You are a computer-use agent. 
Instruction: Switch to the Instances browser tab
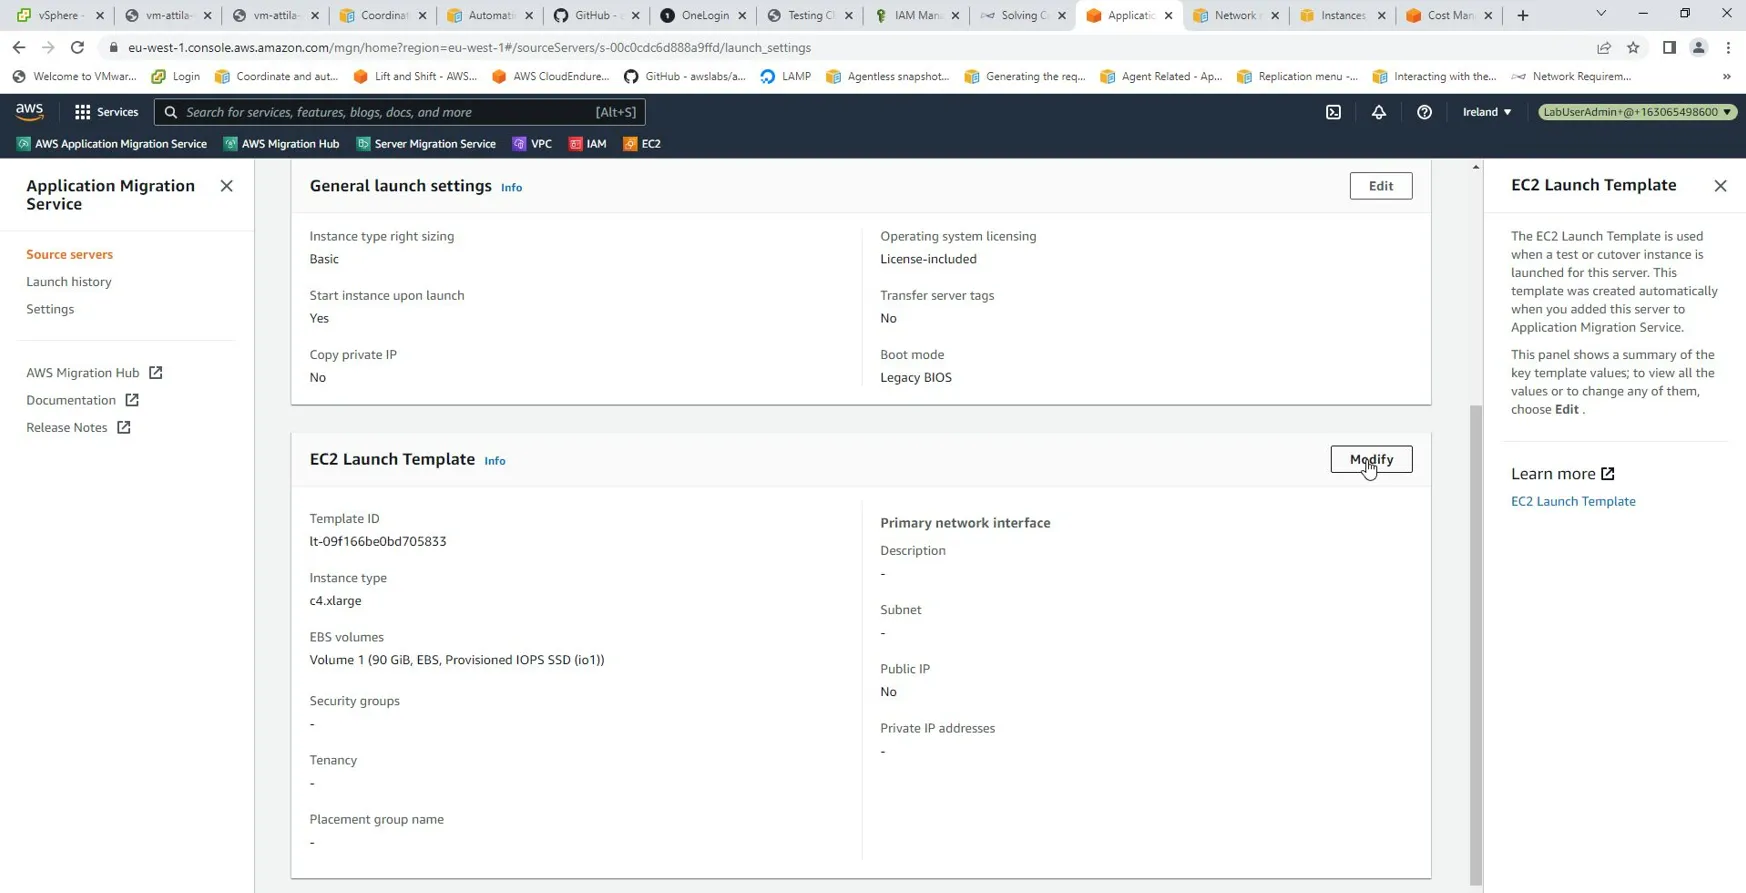pos(1341,15)
